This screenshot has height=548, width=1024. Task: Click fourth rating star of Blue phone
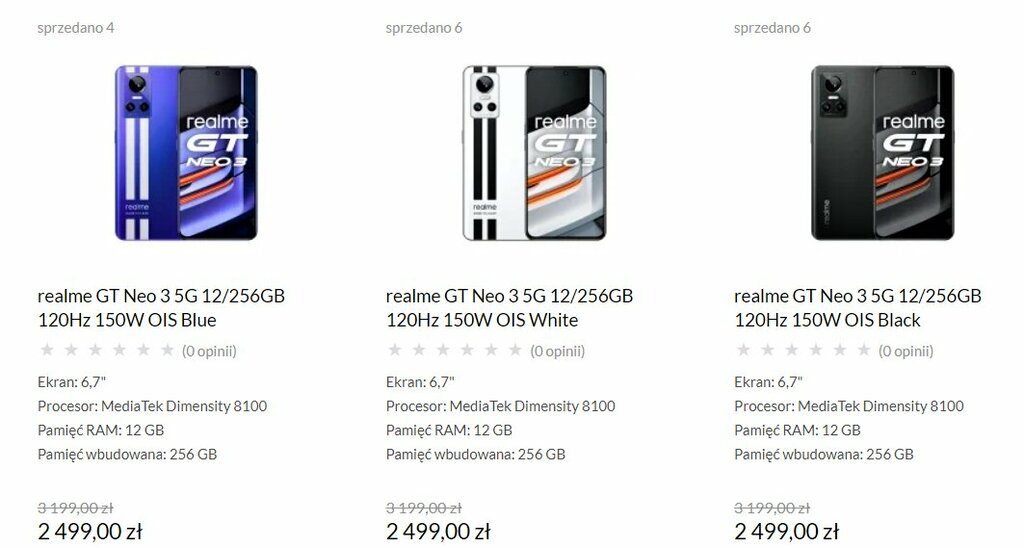(119, 350)
